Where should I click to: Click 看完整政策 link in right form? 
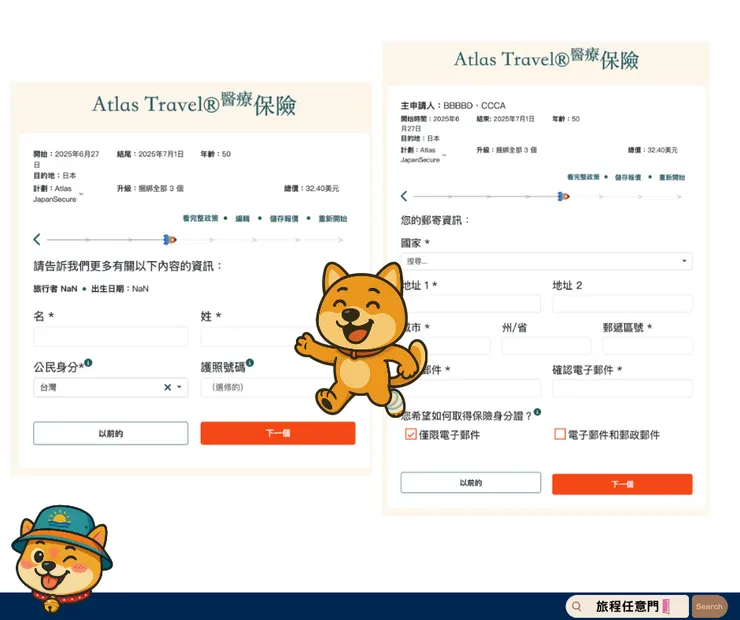pyautogui.click(x=583, y=177)
